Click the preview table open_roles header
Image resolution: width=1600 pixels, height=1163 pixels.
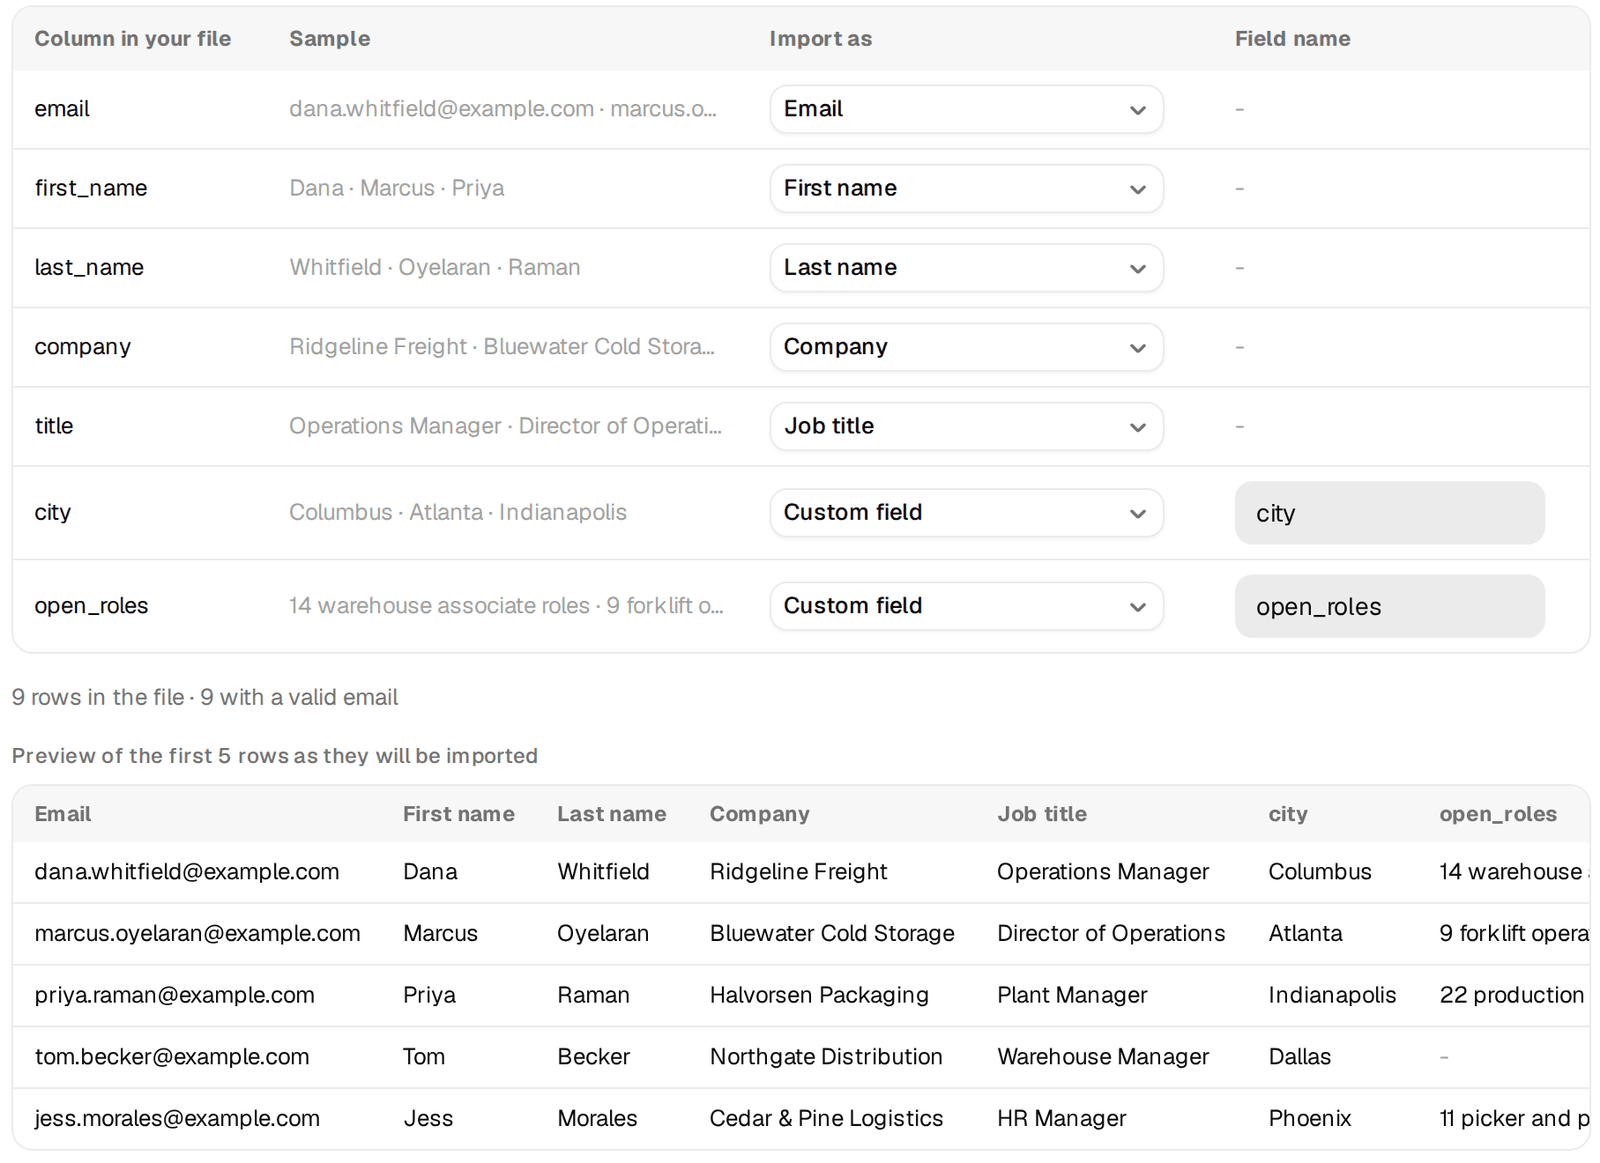pyautogui.click(x=1498, y=814)
